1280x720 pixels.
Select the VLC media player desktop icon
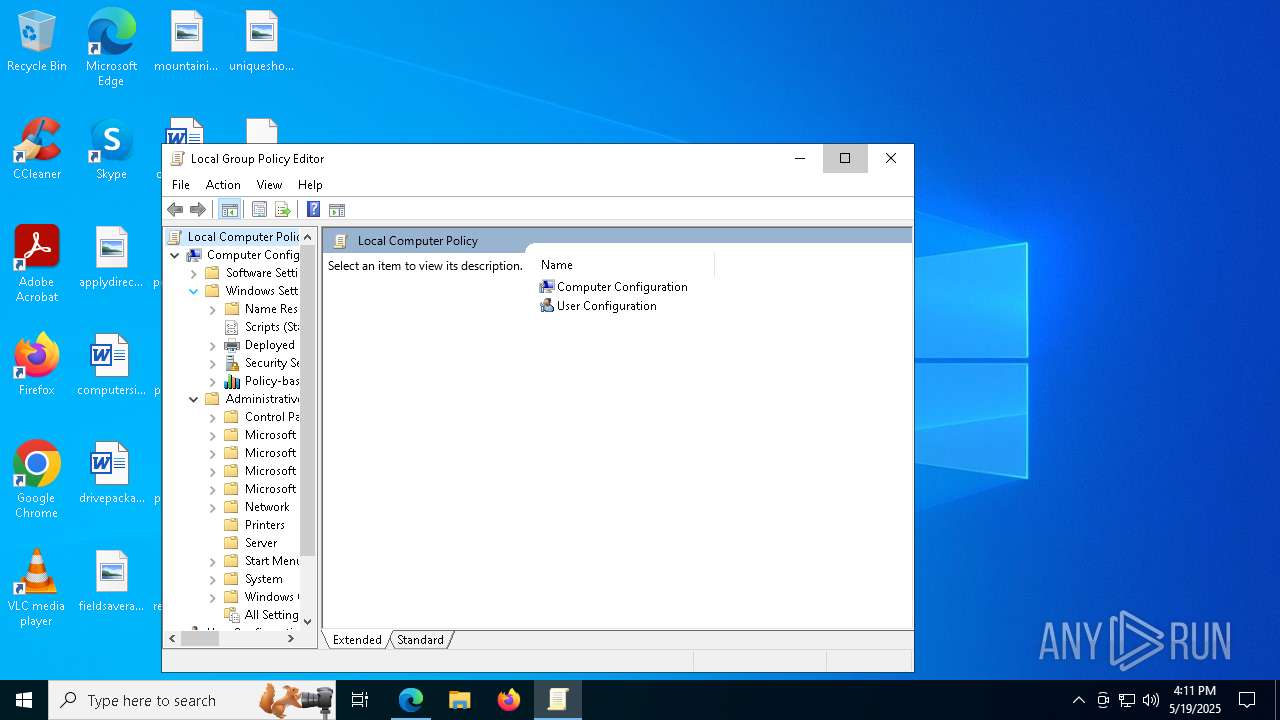coord(37,588)
